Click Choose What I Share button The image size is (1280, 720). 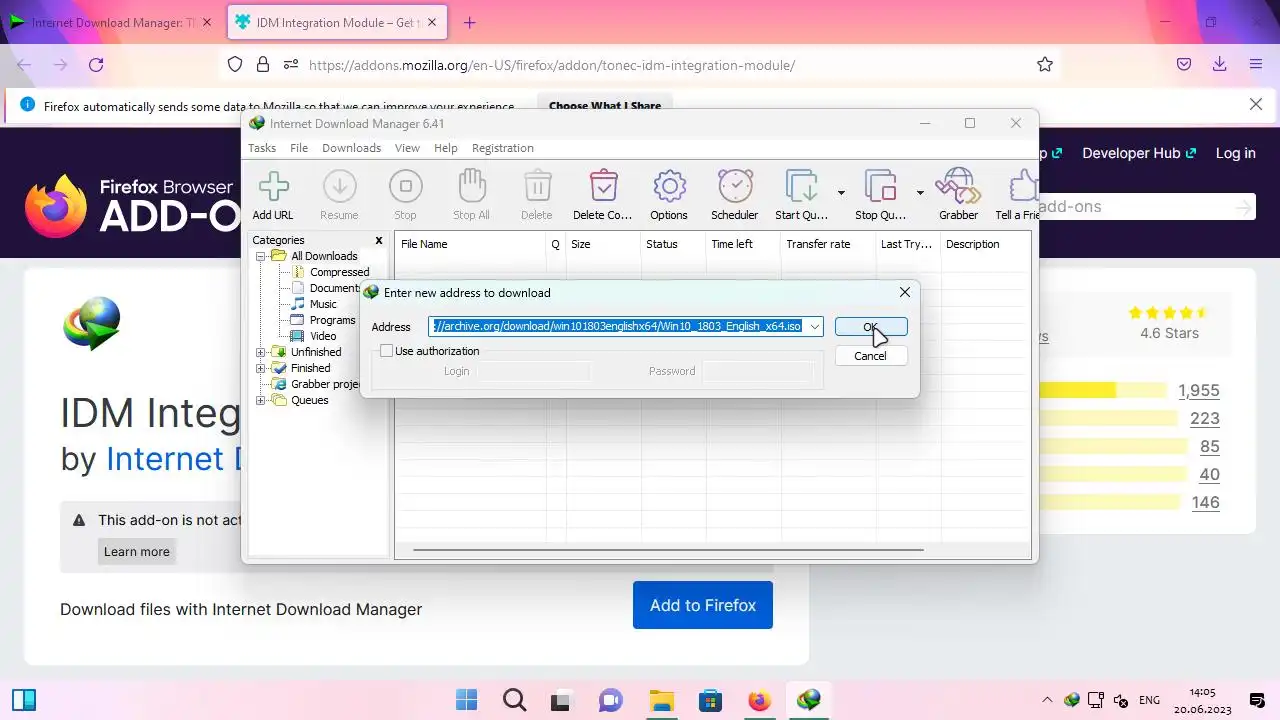[604, 105]
